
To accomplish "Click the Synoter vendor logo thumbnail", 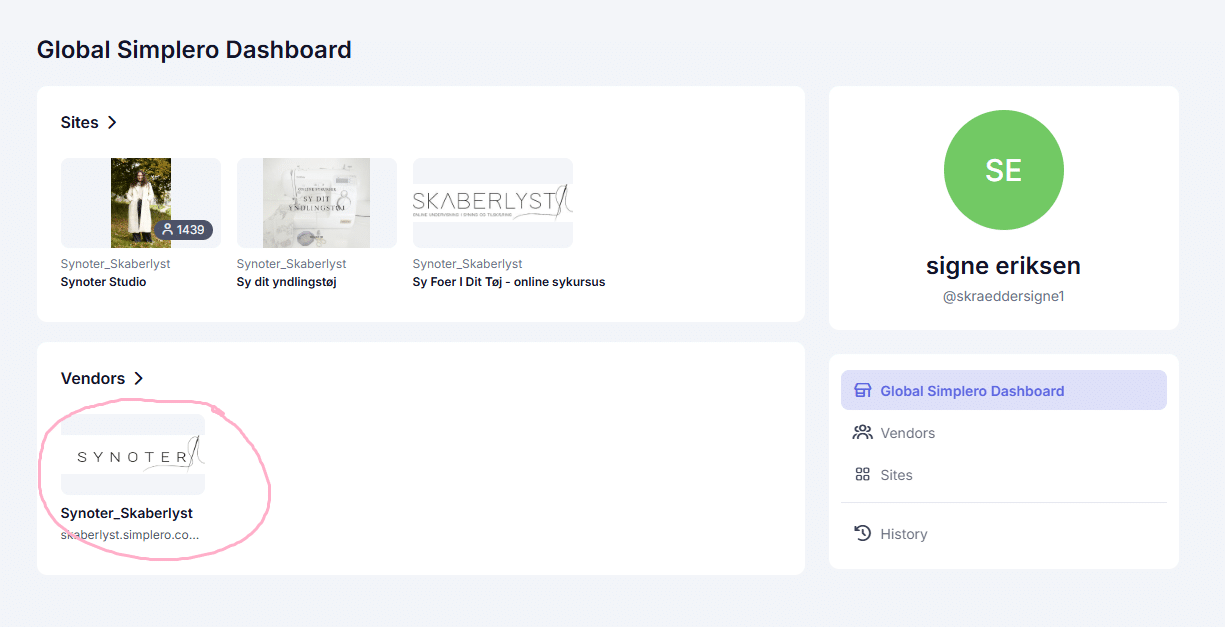I will pos(133,454).
